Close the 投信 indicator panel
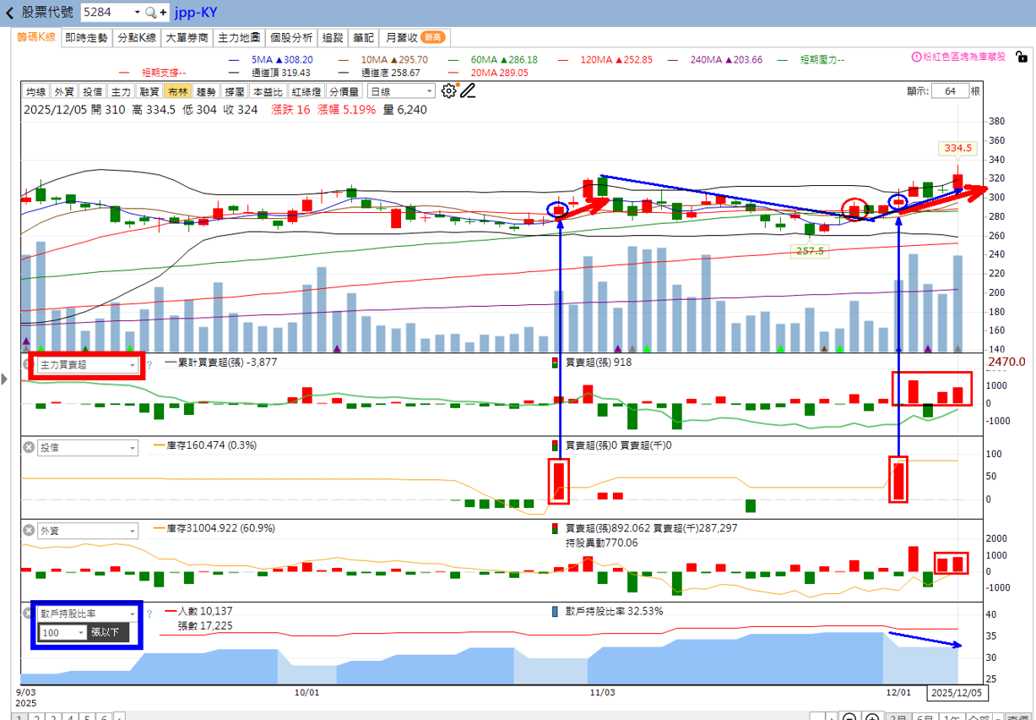Screen dimensions: 1036x720 coord(28,447)
